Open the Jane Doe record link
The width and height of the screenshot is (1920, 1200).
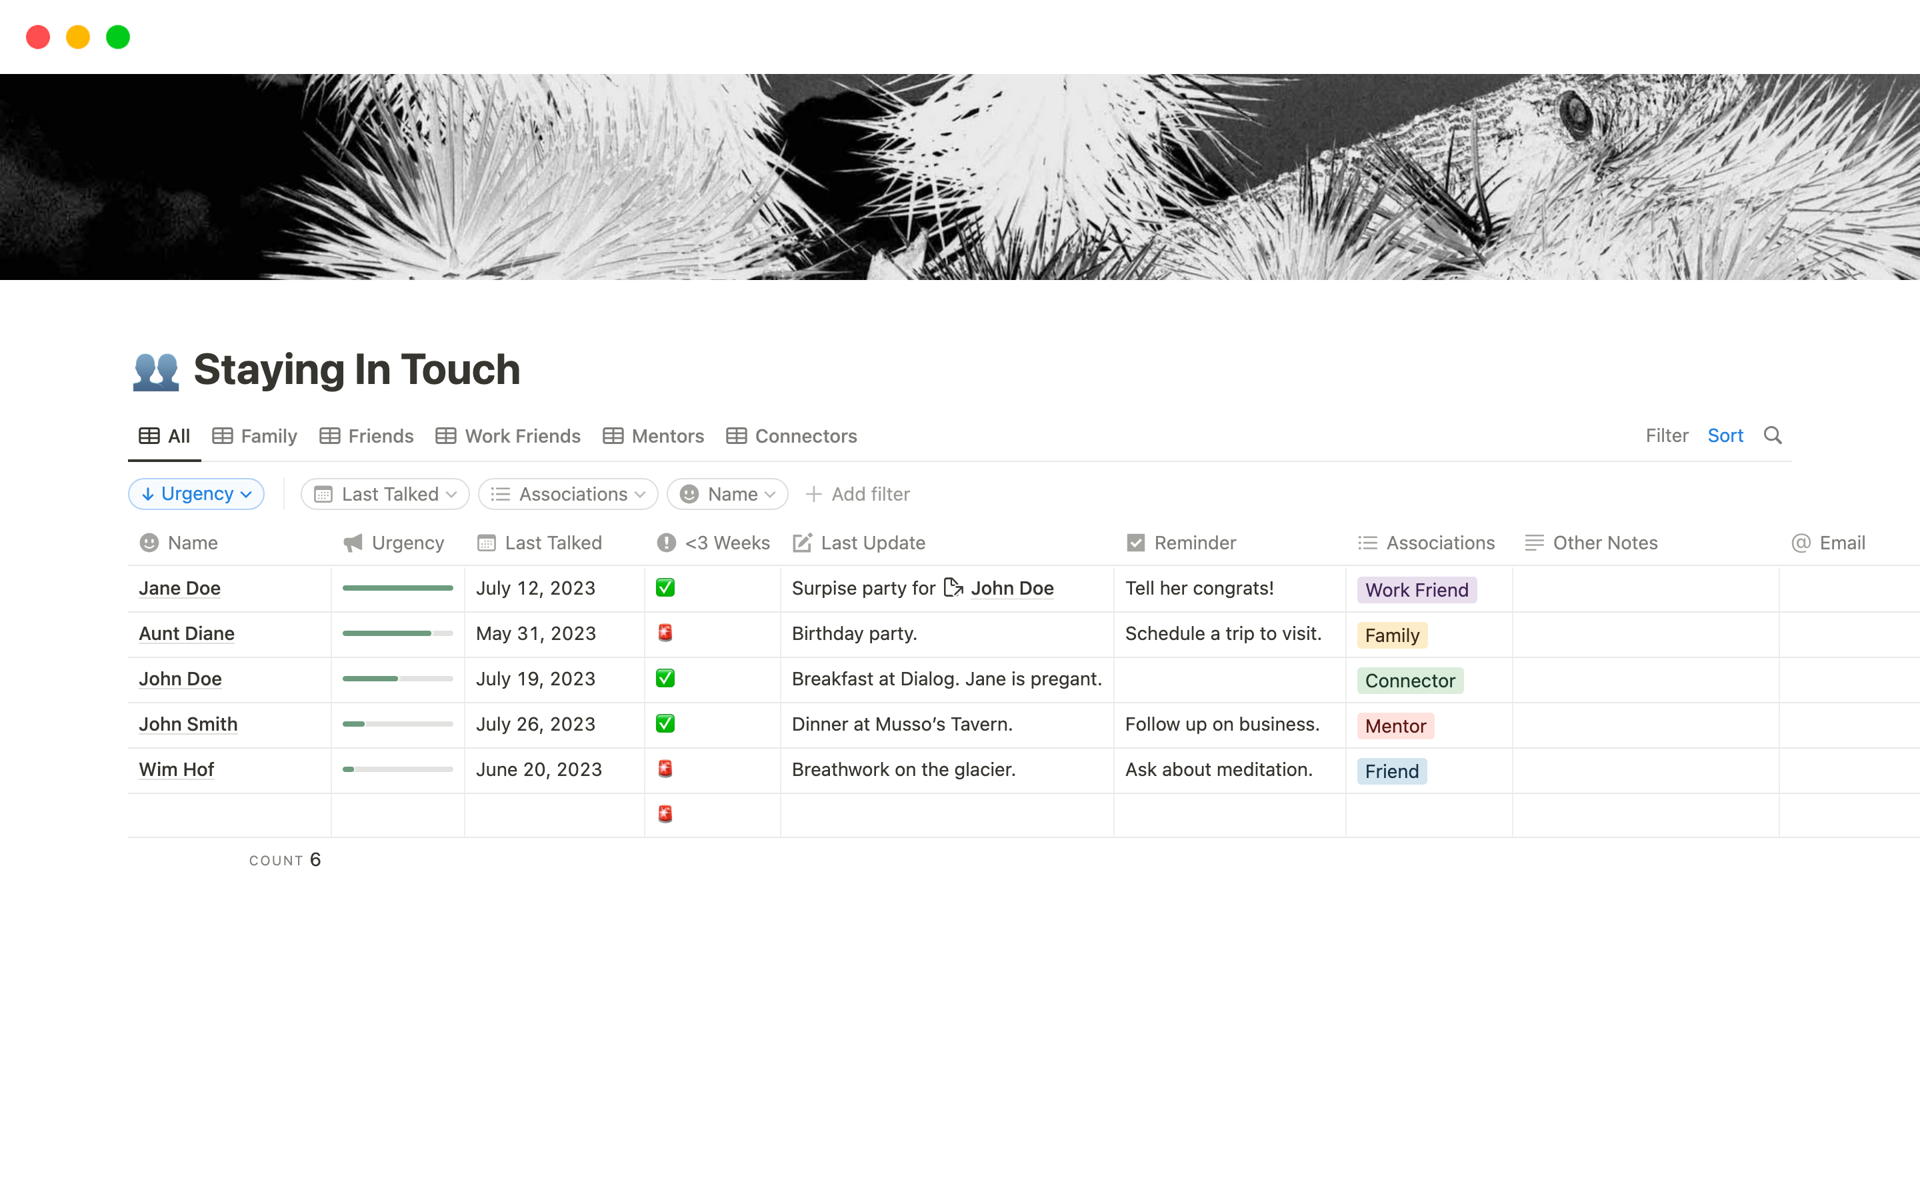tap(179, 588)
